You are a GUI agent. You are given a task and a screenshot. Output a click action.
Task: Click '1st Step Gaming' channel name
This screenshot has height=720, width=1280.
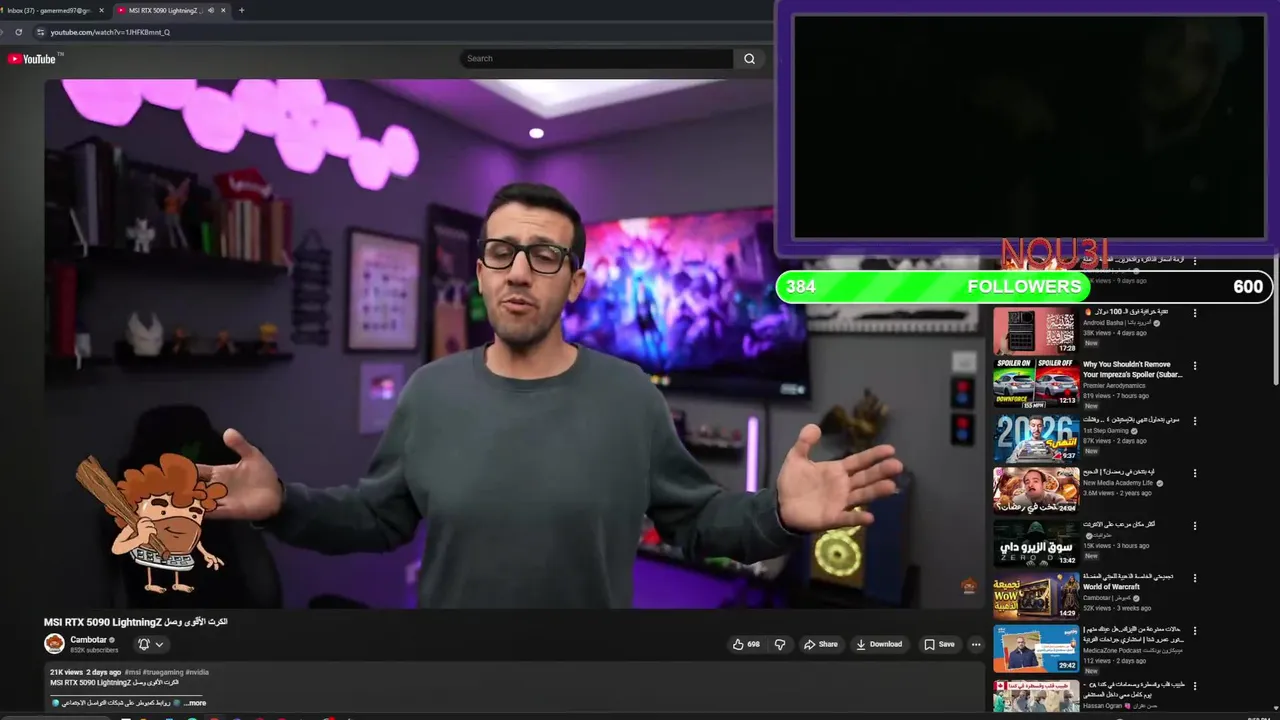[1105, 430]
